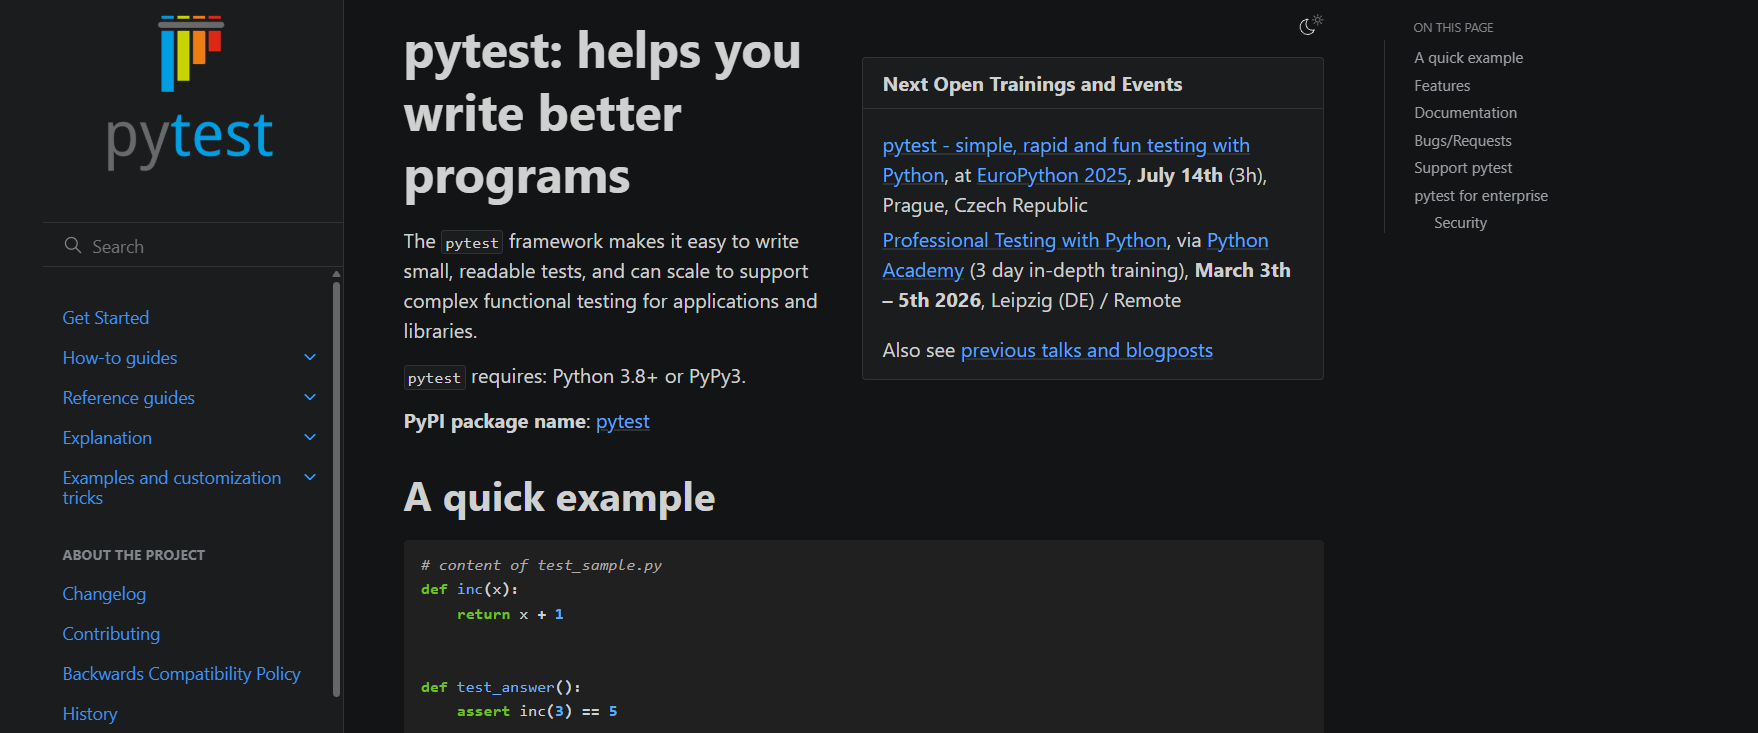This screenshot has width=1758, height=733.
Task: Open Backwards Compatibility Policy page
Action: pos(182,674)
